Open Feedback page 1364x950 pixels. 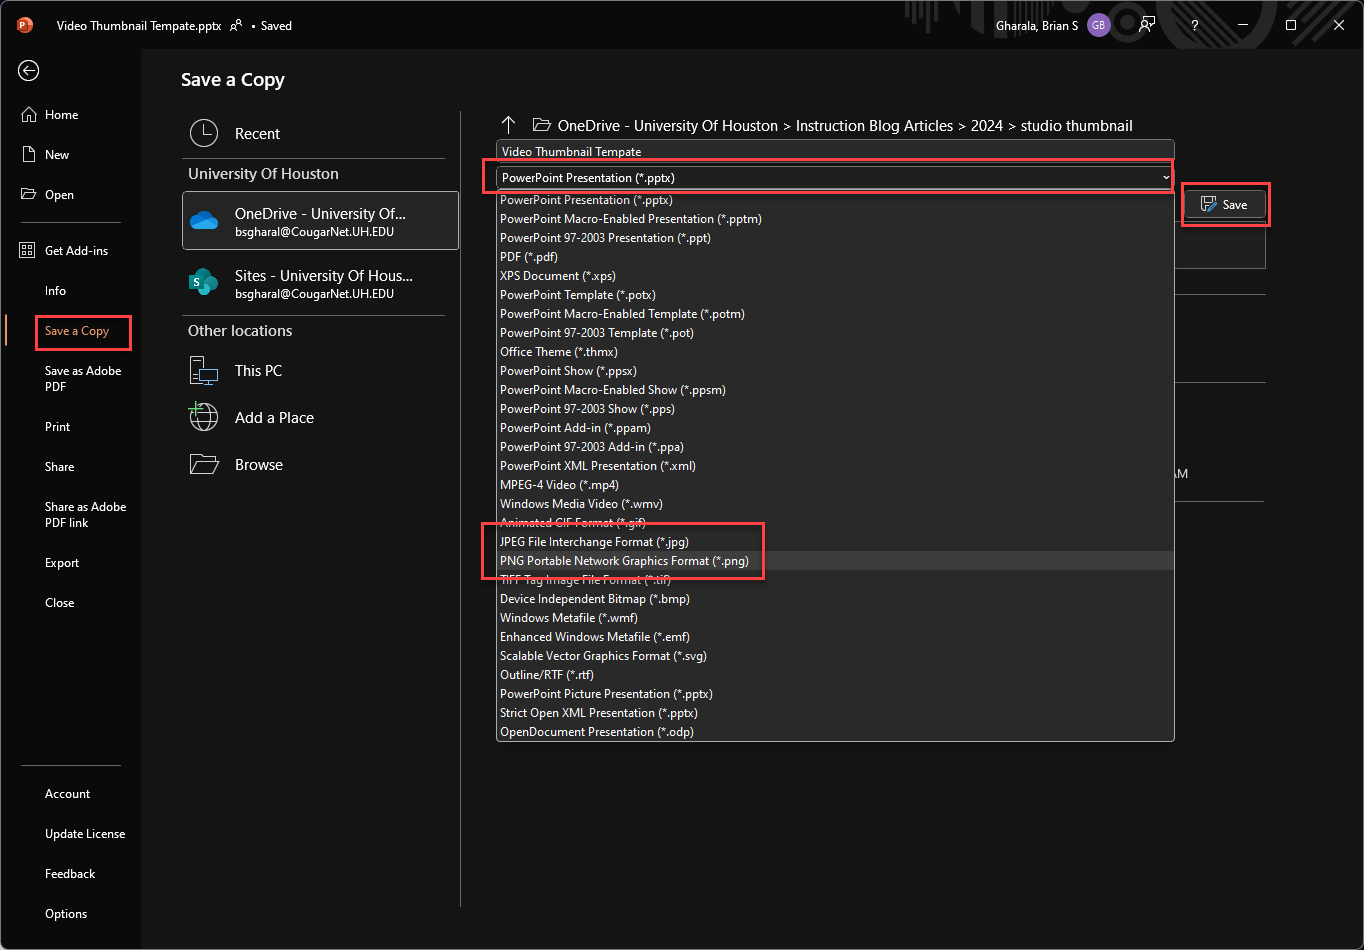pyautogui.click(x=70, y=874)
